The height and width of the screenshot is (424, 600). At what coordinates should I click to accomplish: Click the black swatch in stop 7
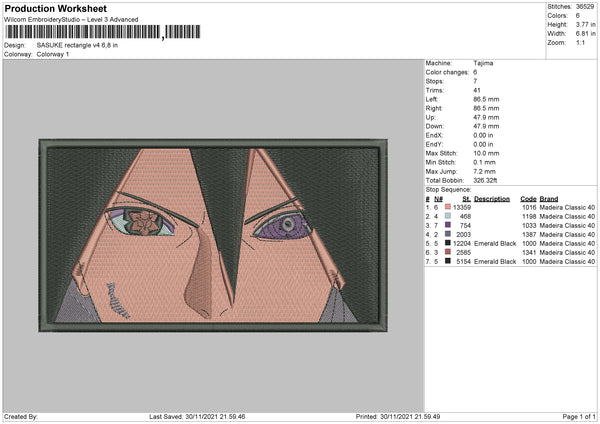448,261
